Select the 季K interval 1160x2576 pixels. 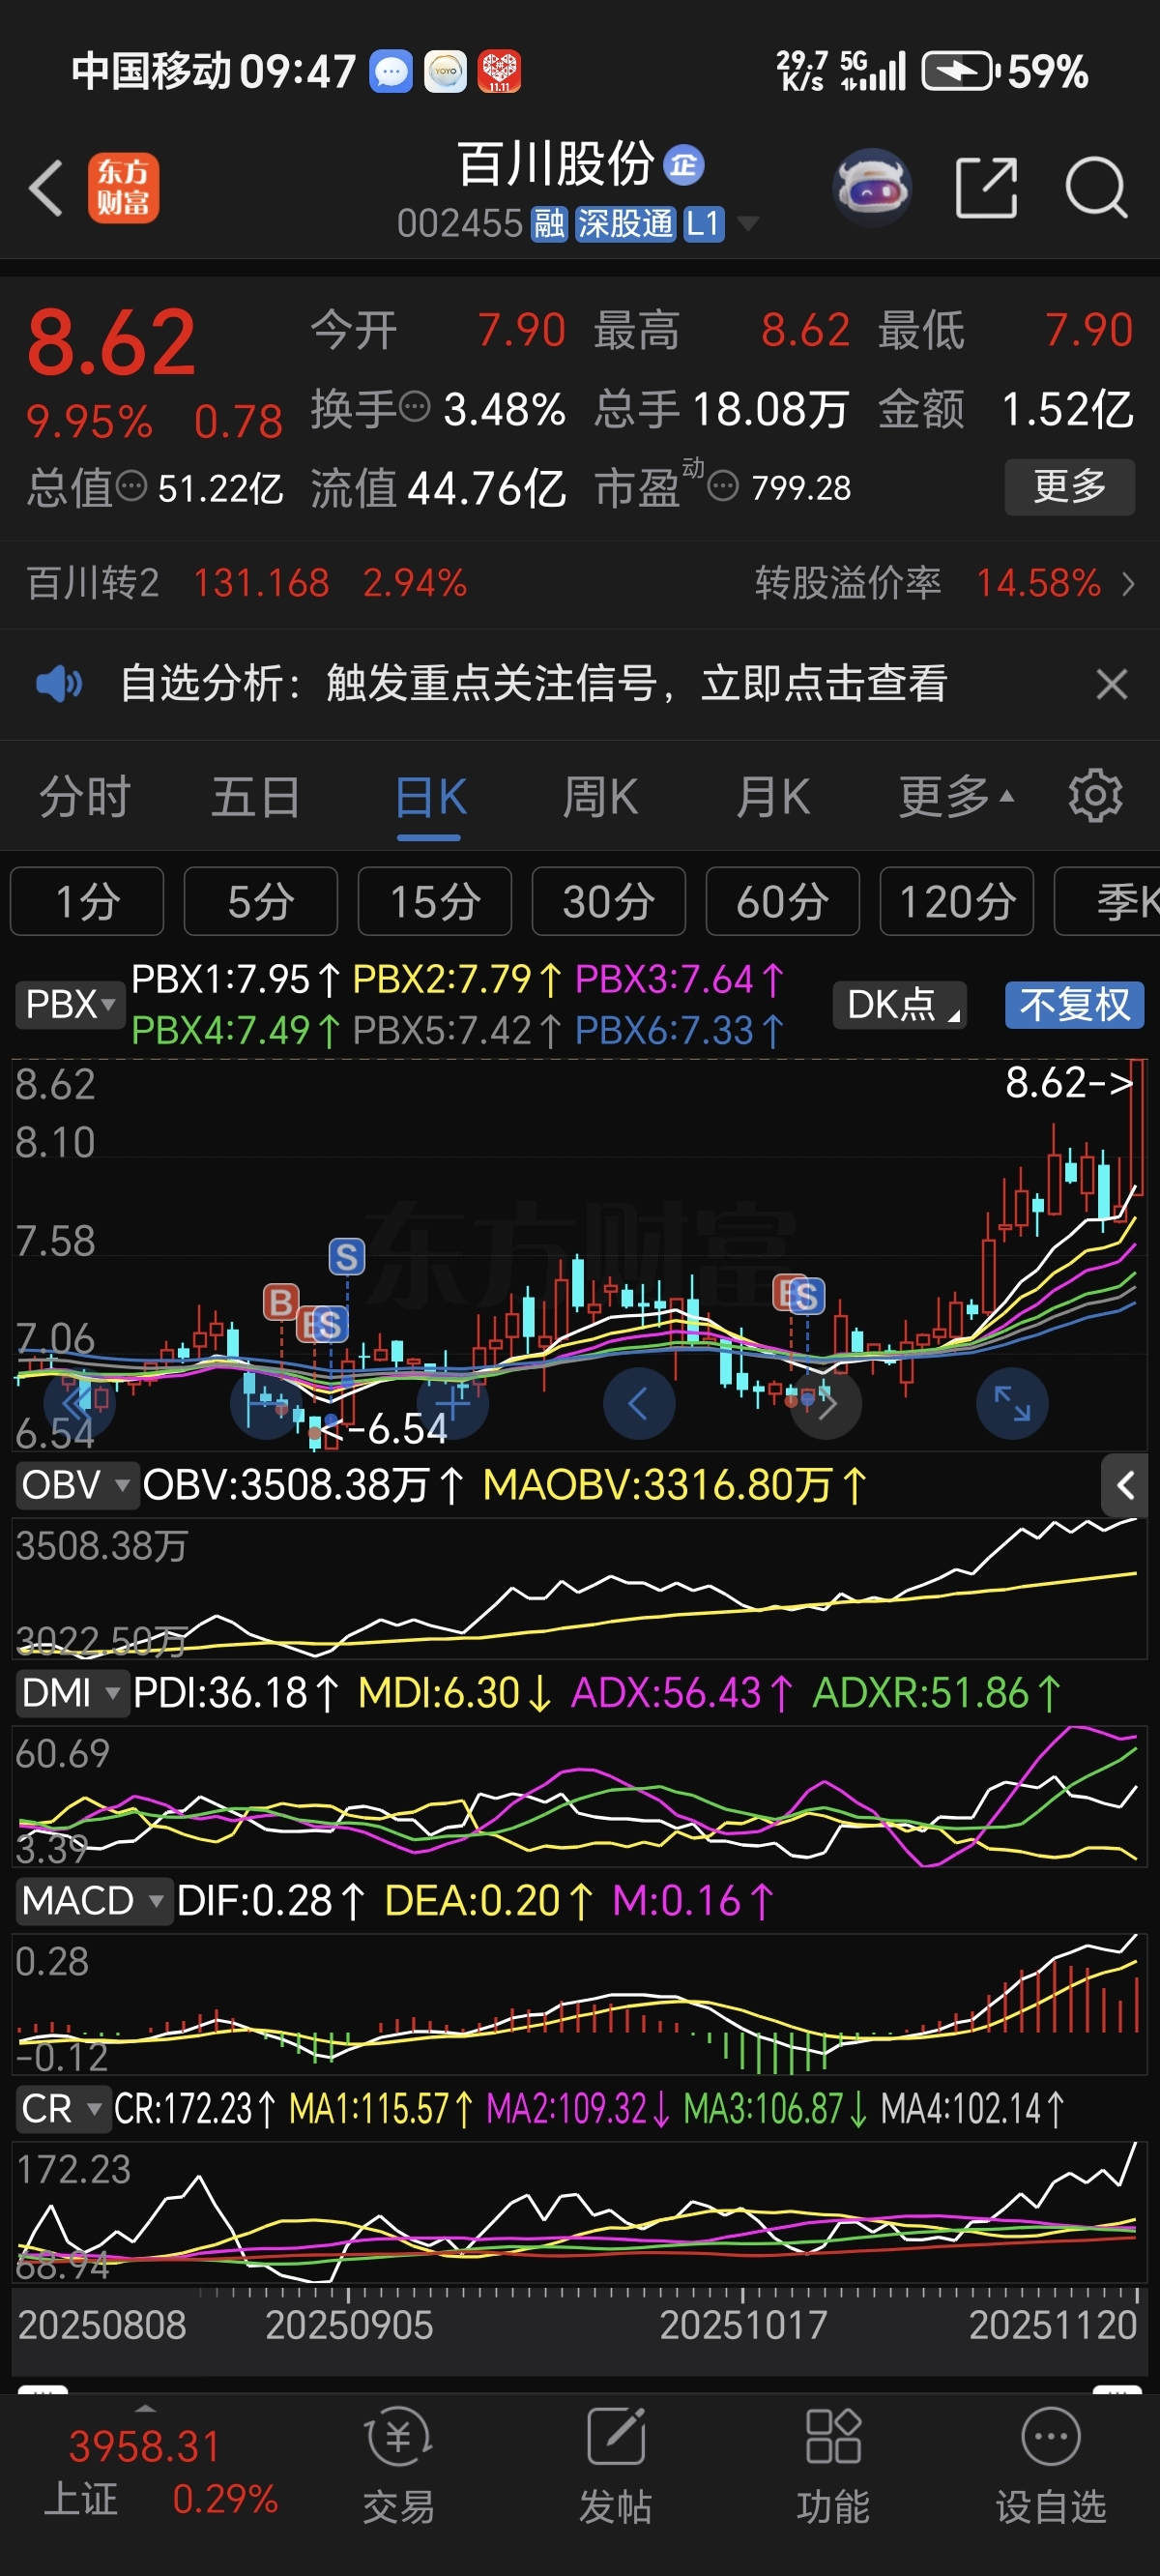(1108, 901)
